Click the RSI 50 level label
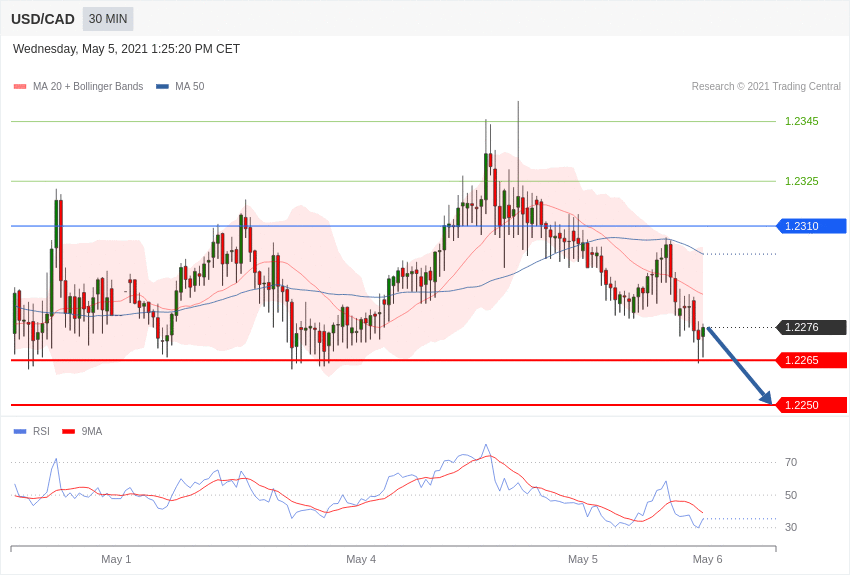The height and width of the screenshot is (576, 850). [x=791, y=495]
